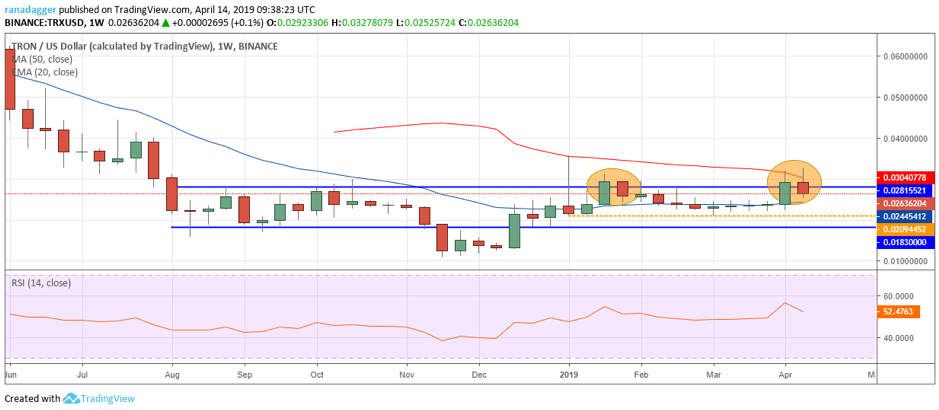939x410 pixels.
Task: Click the Aug label on time axis
Action: click(x=172, y=374)
